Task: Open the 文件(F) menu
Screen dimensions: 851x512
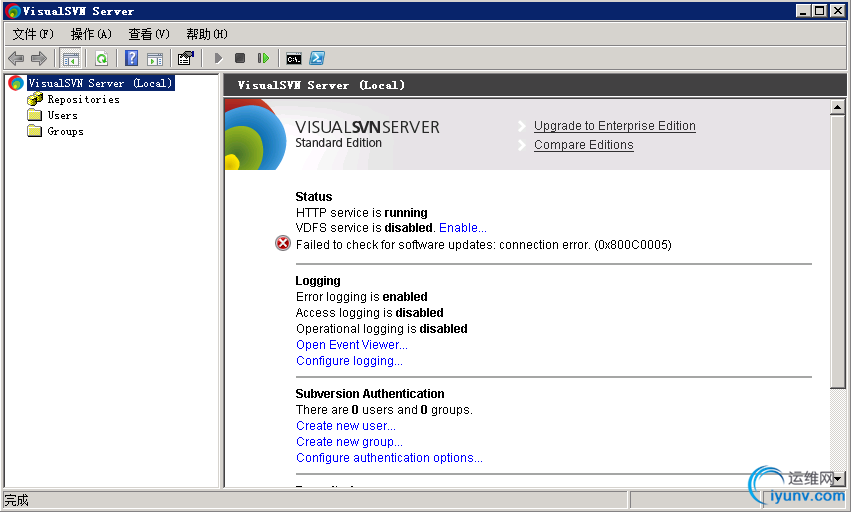Action: (33, 34)
